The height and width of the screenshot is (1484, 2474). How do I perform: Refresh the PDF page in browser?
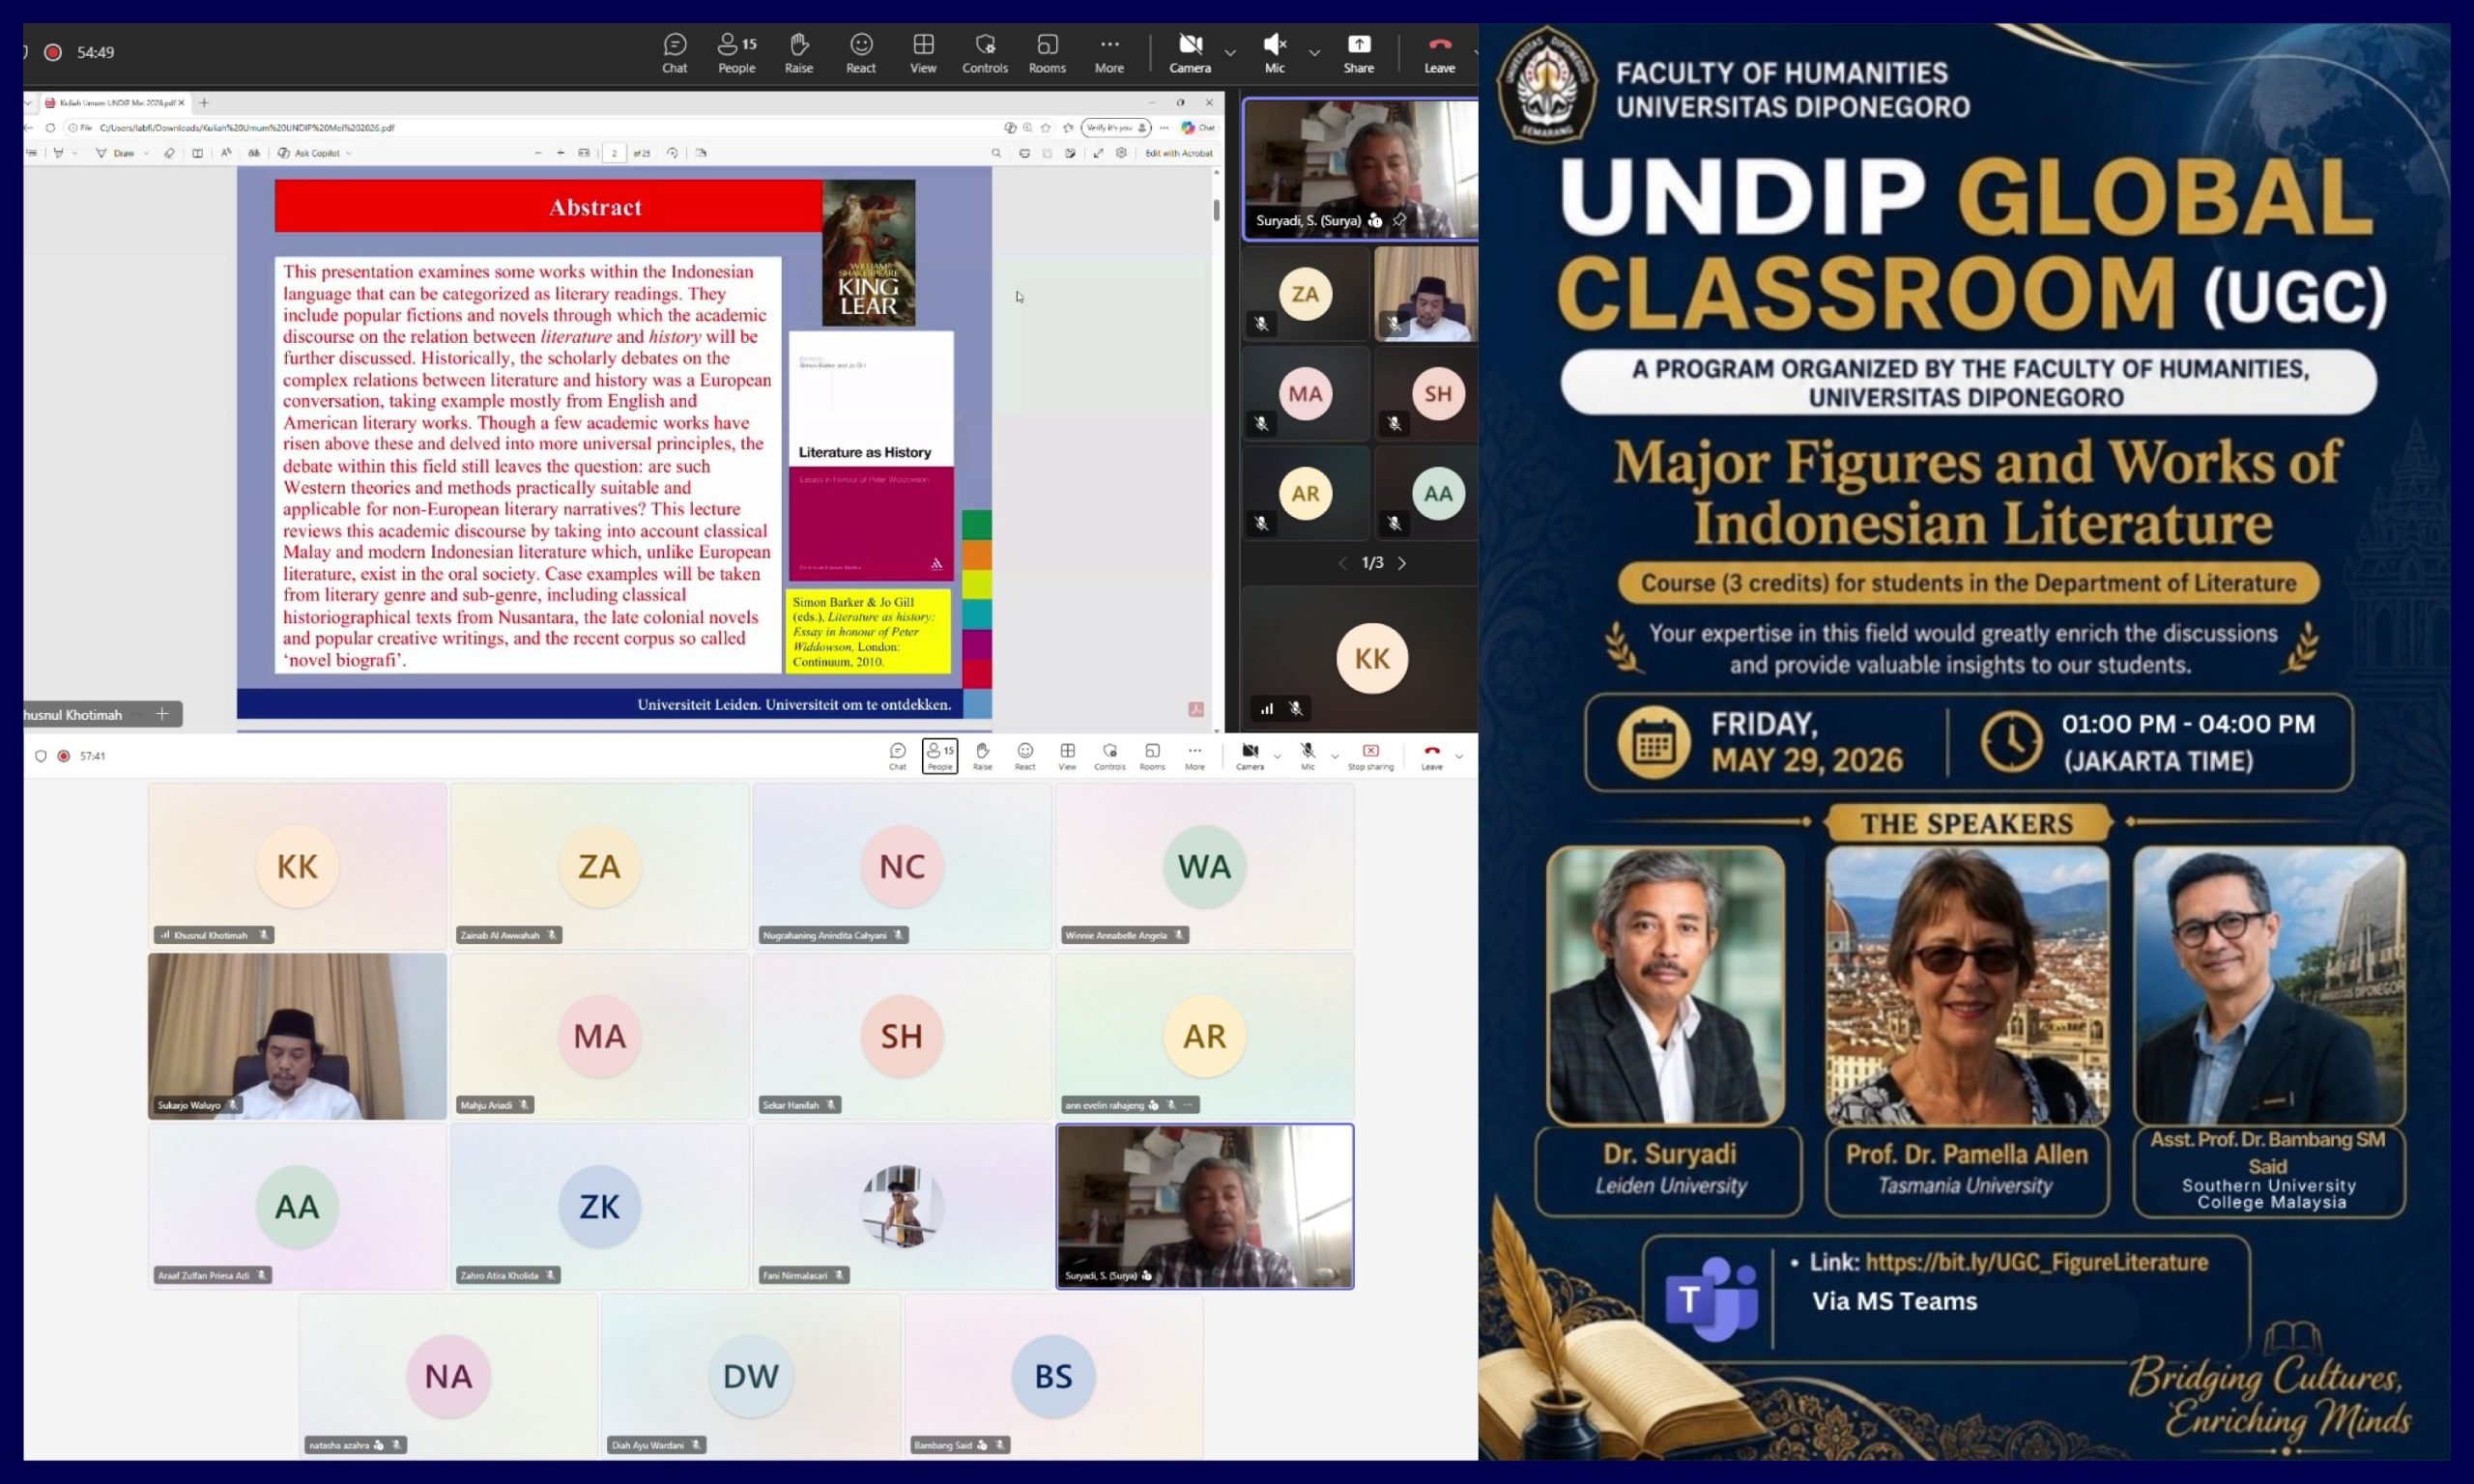pyautogui.click(x=50, y=128)
